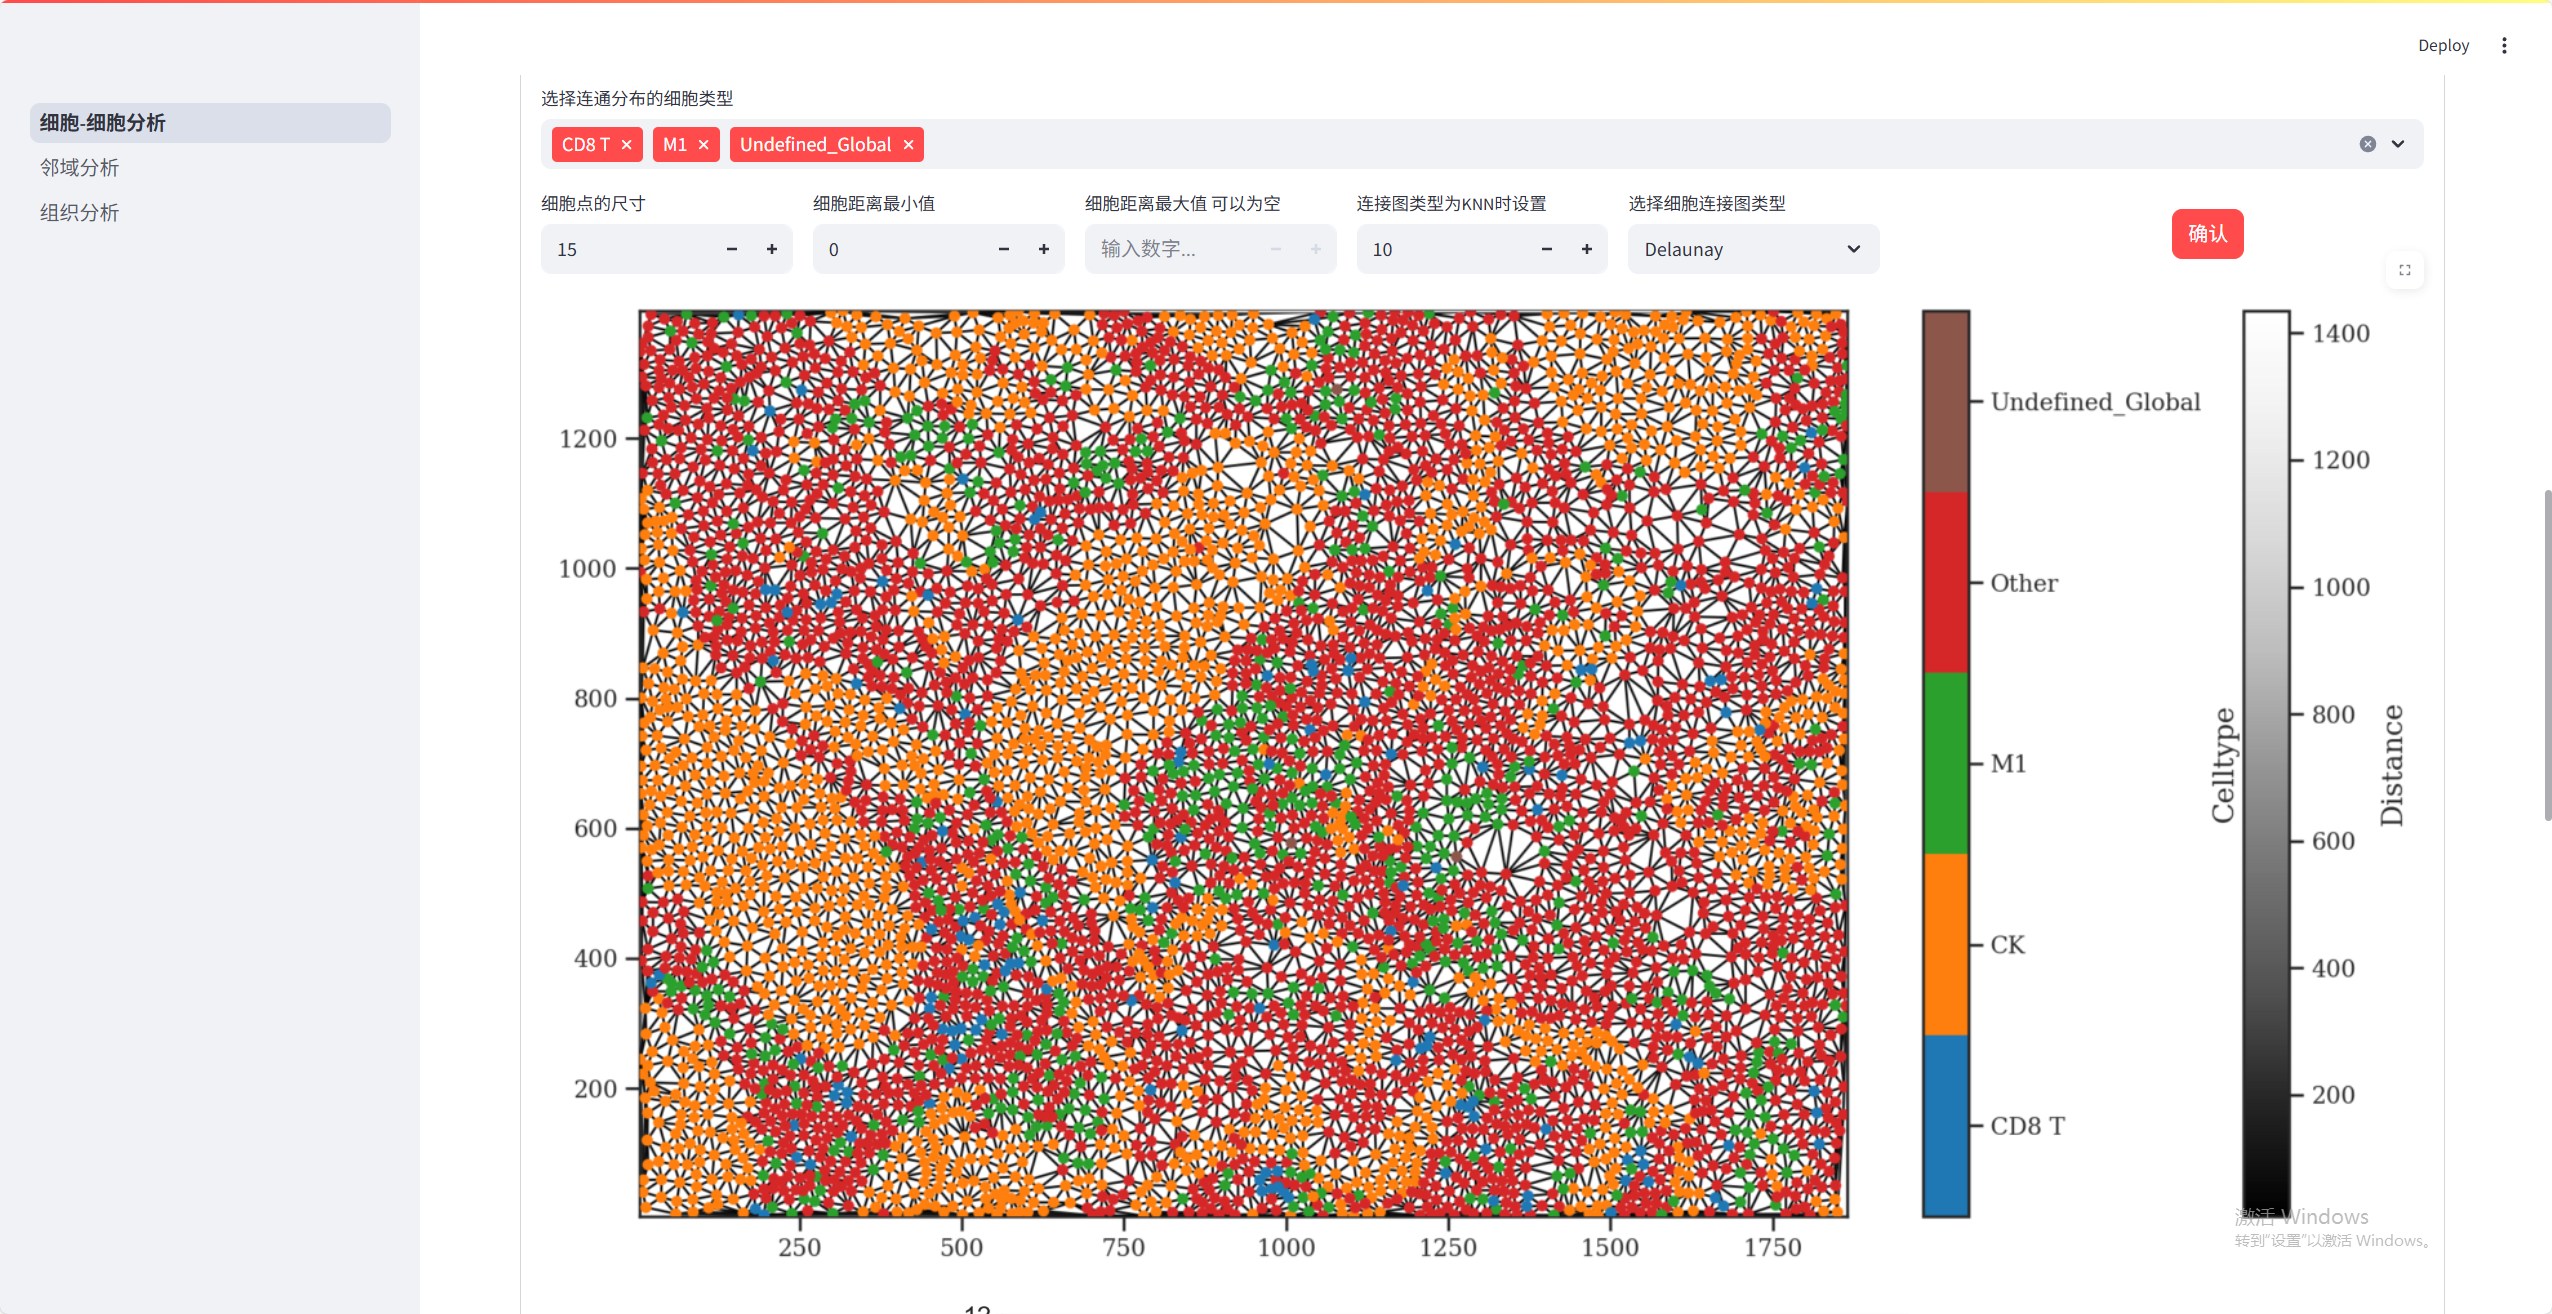Decrease the KNN setting value

point(1547,249)
